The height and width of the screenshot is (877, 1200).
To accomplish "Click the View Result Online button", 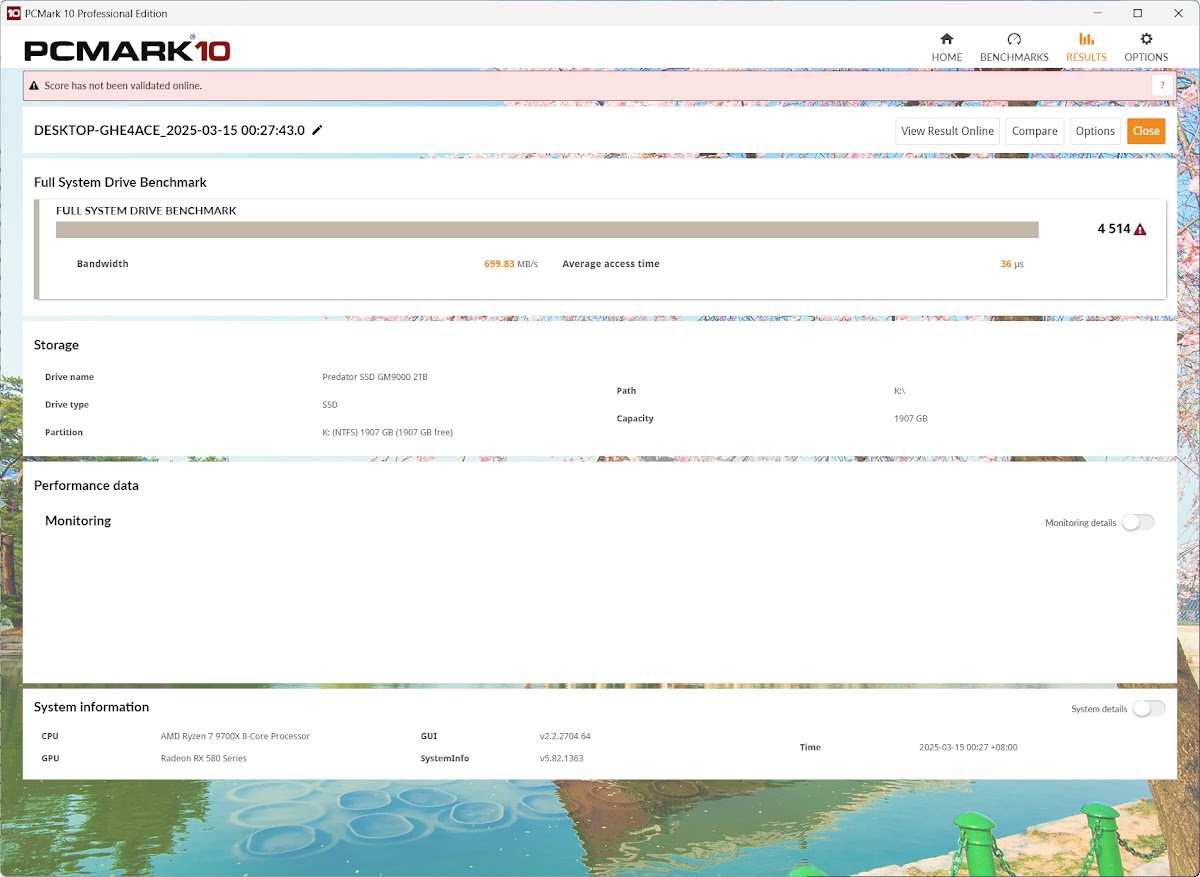I will tap(947, 131).
